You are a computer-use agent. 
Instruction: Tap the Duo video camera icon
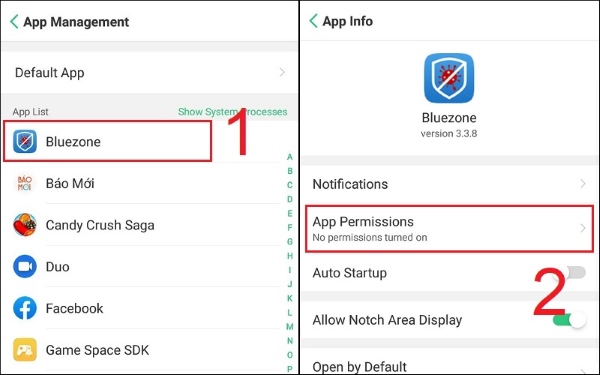click(x=25, y=266)
